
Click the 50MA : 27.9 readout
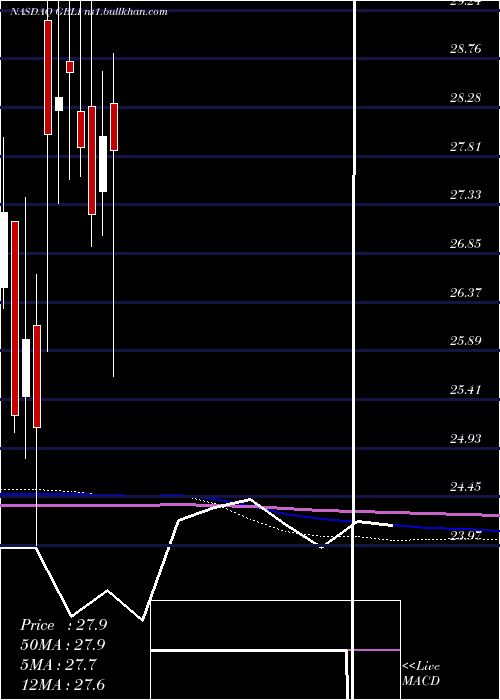pos(63,645)
